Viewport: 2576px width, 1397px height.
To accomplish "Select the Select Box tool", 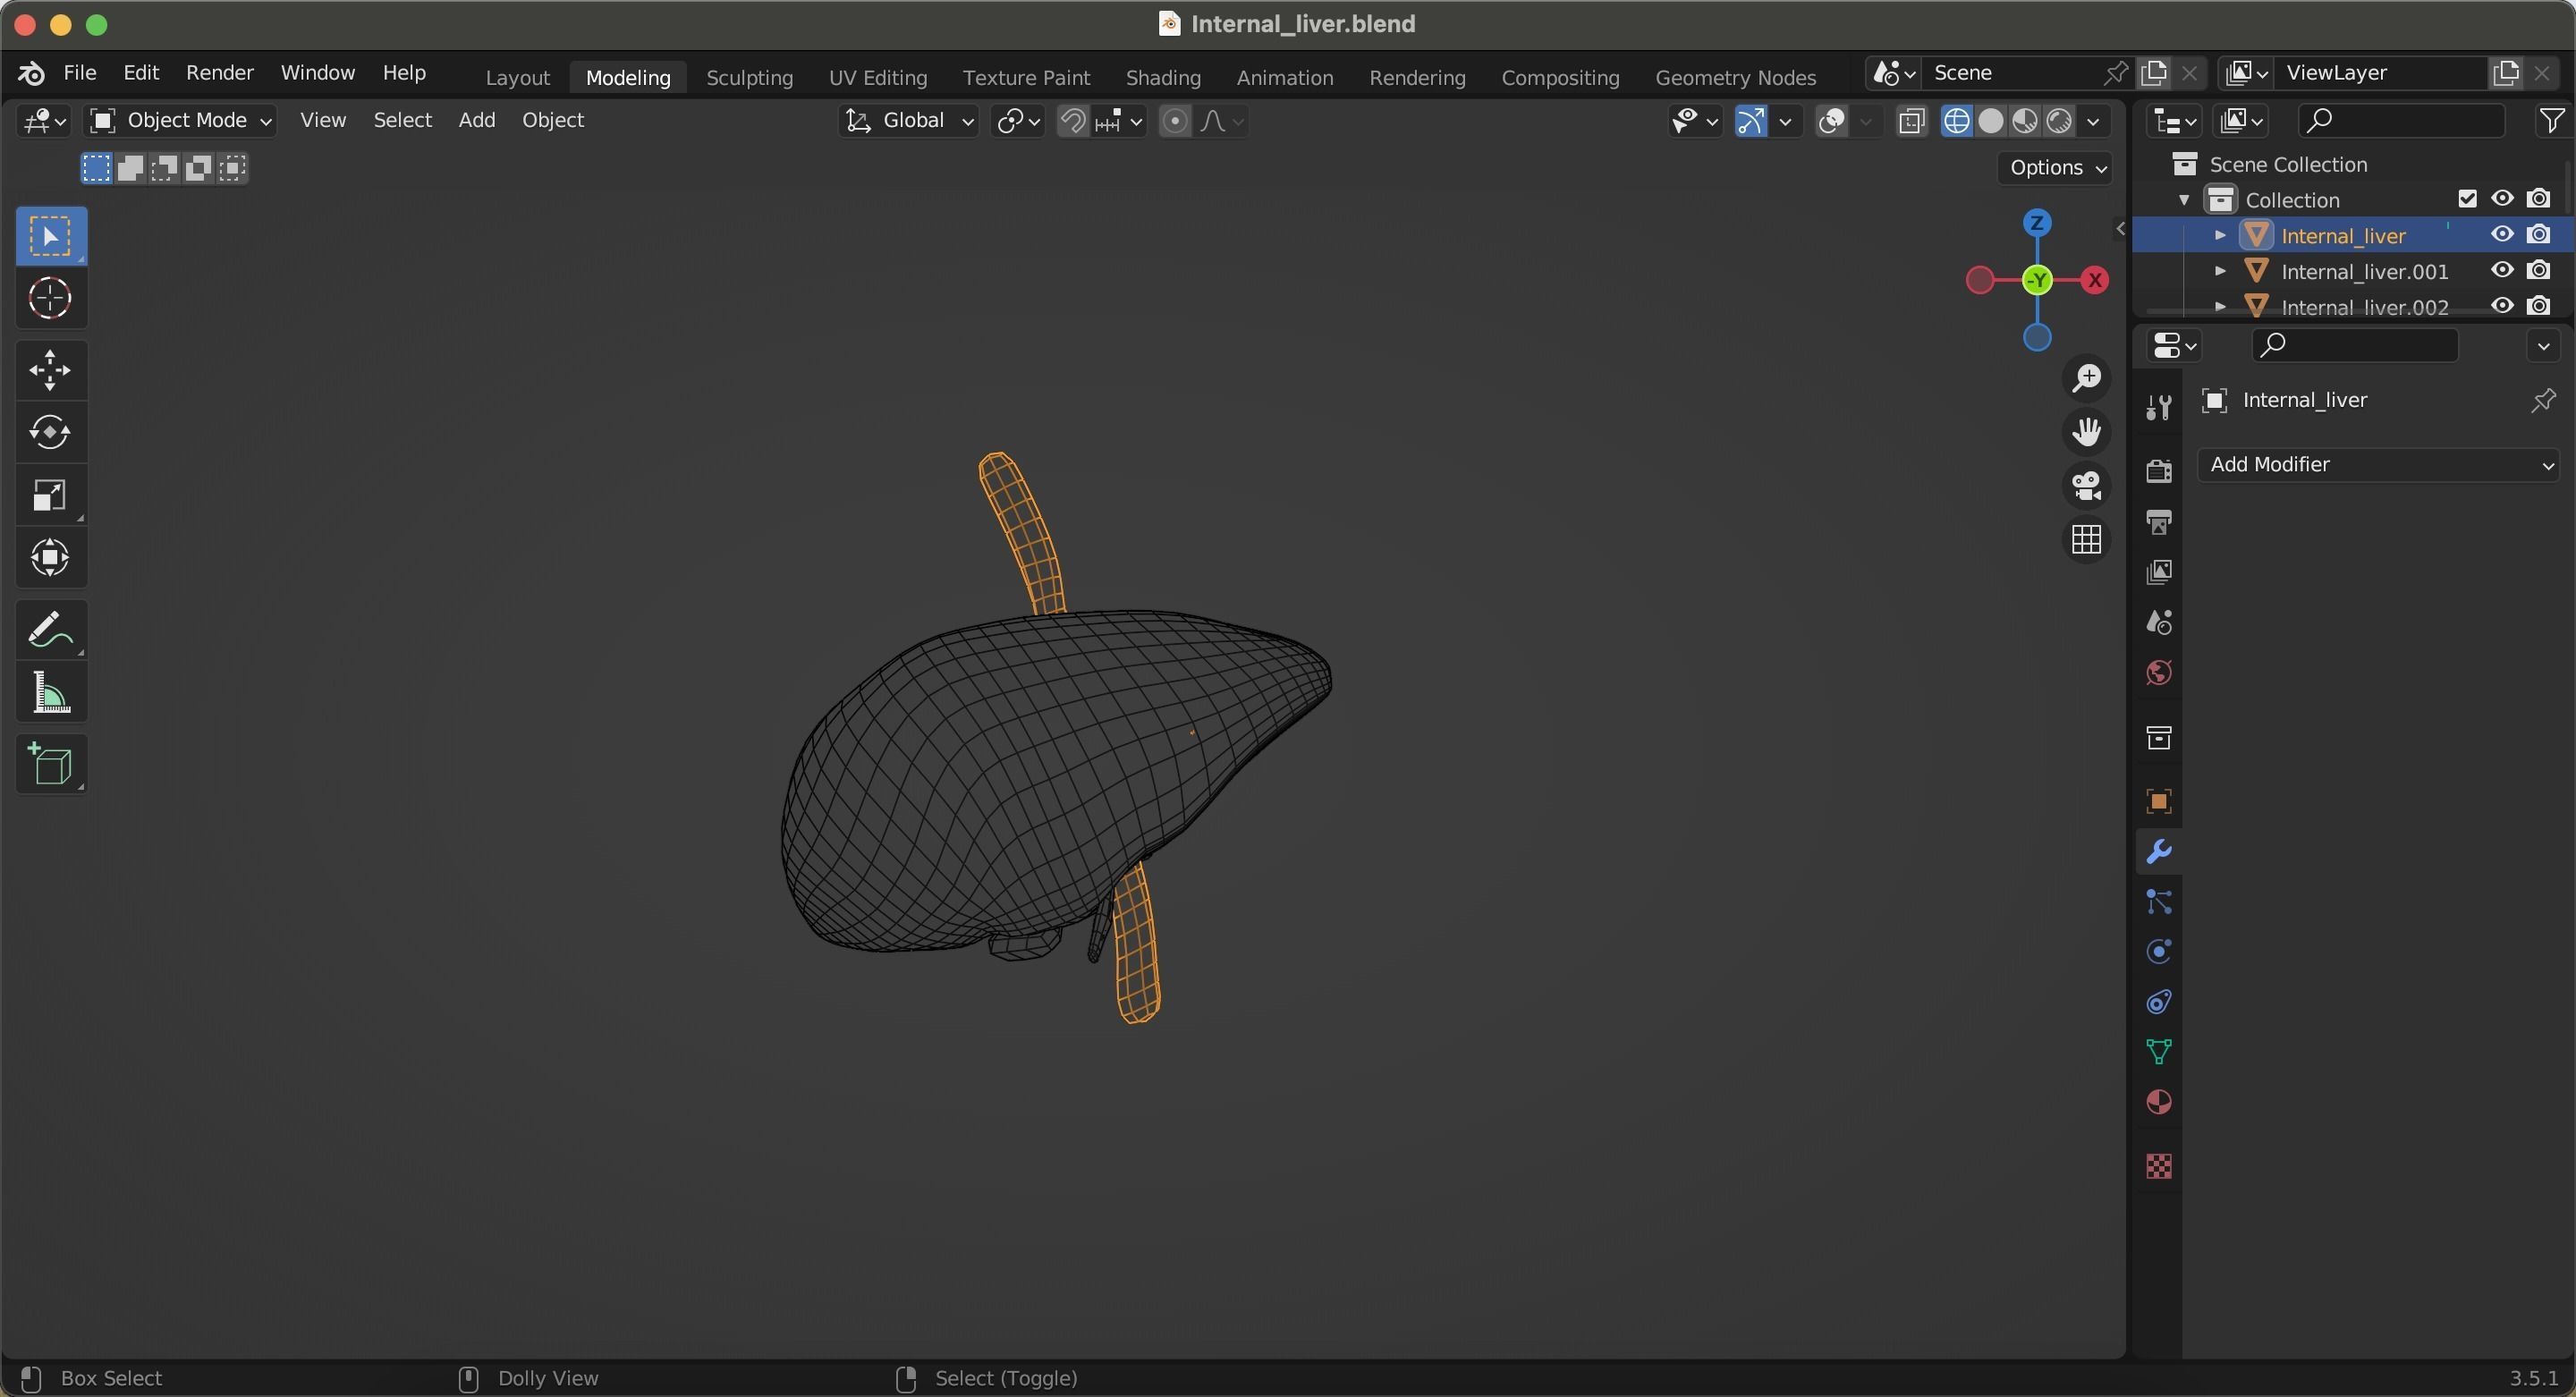I will point(51,236).
